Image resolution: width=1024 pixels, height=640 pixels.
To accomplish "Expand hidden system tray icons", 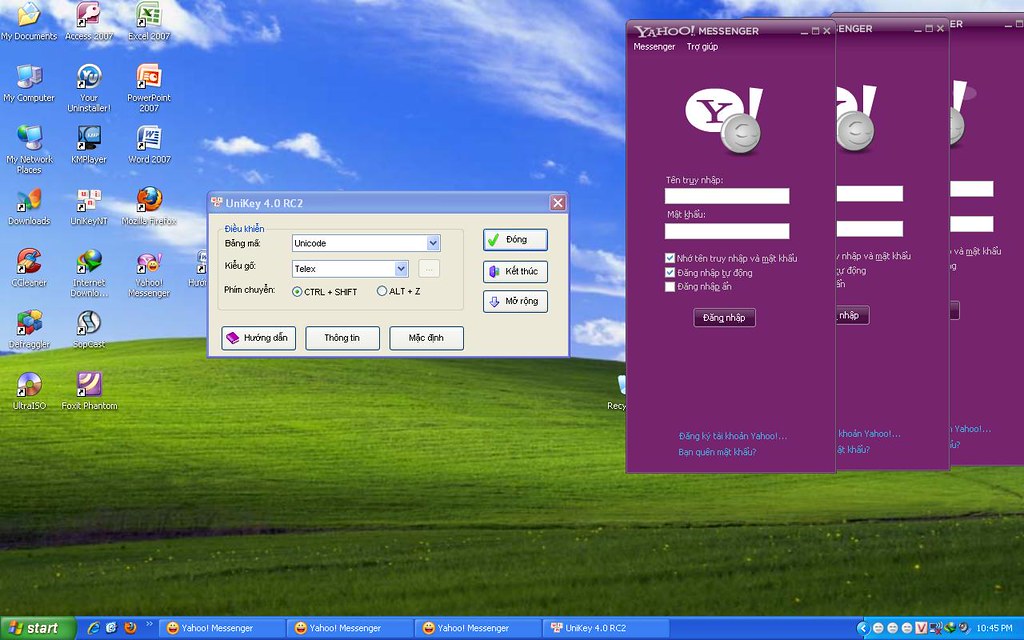I will [863, 628].
